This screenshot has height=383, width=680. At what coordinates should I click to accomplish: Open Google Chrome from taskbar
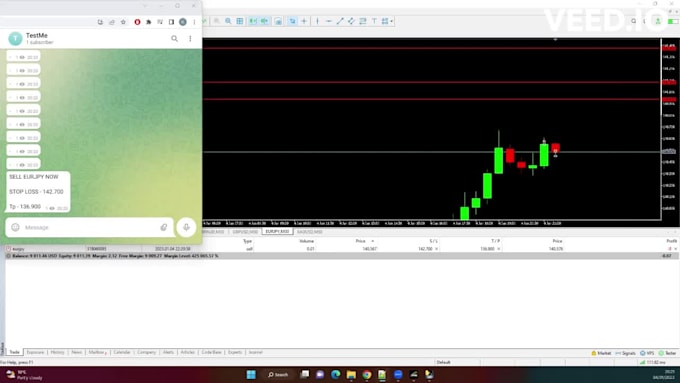pyautogui.click(x=367, y=375)
